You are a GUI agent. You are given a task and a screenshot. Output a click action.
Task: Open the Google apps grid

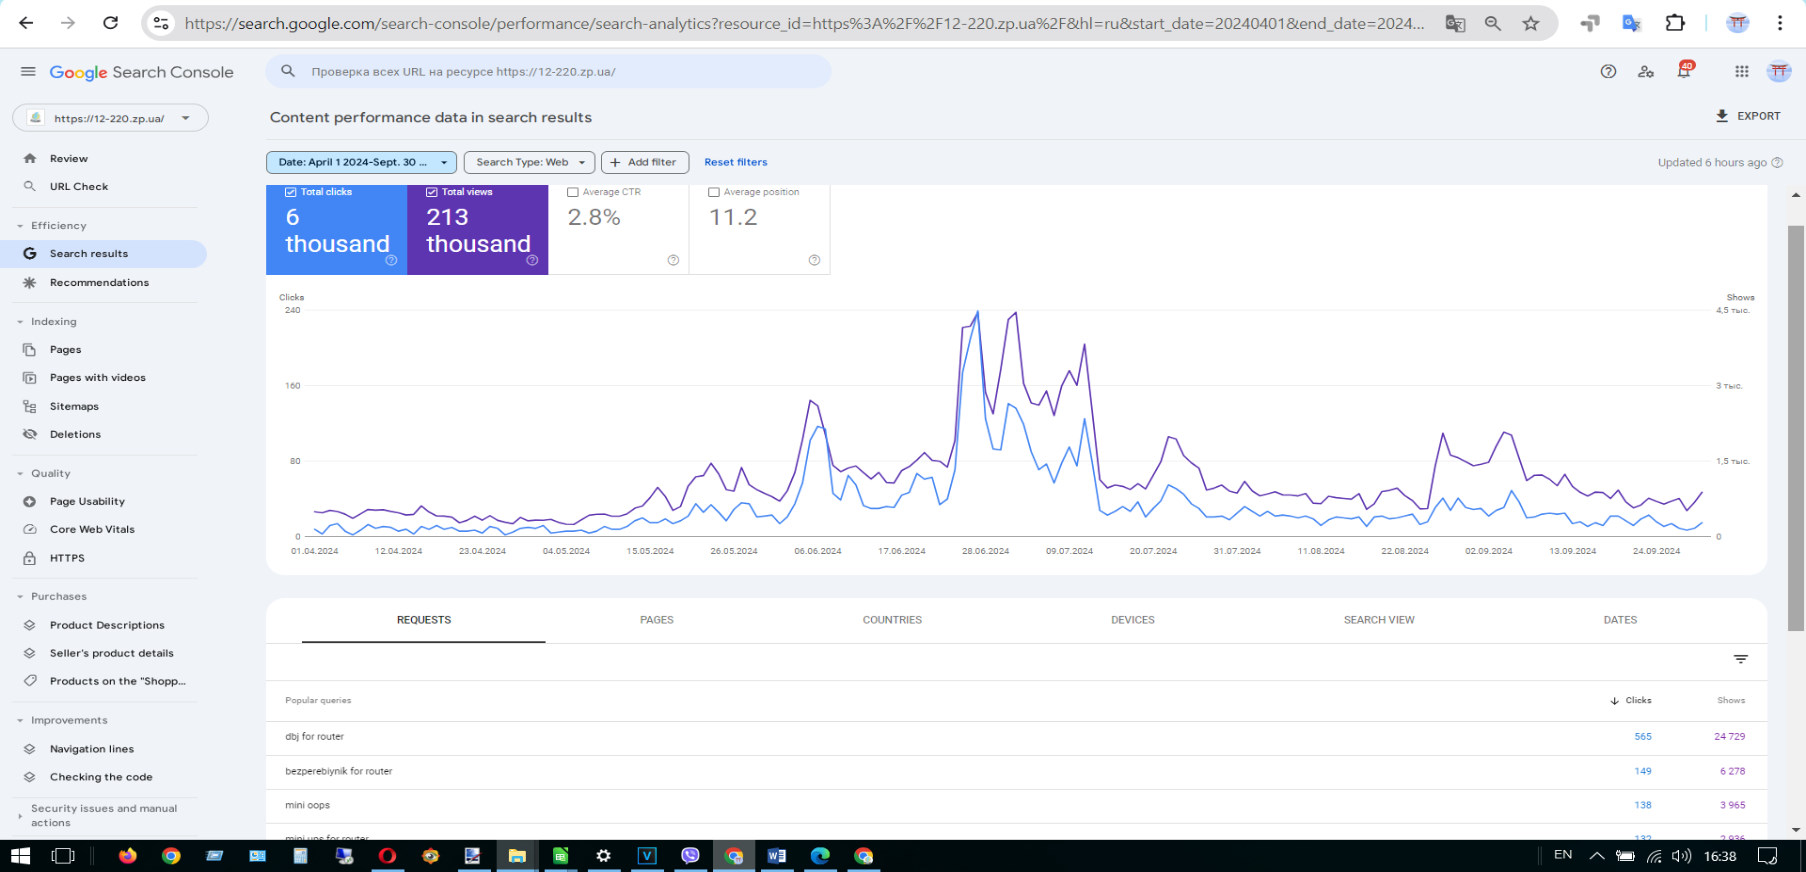point(1742,71)
